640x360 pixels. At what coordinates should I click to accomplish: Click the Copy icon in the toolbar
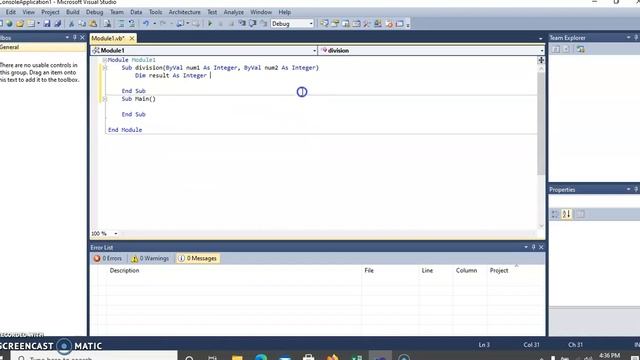click(82, 24)
